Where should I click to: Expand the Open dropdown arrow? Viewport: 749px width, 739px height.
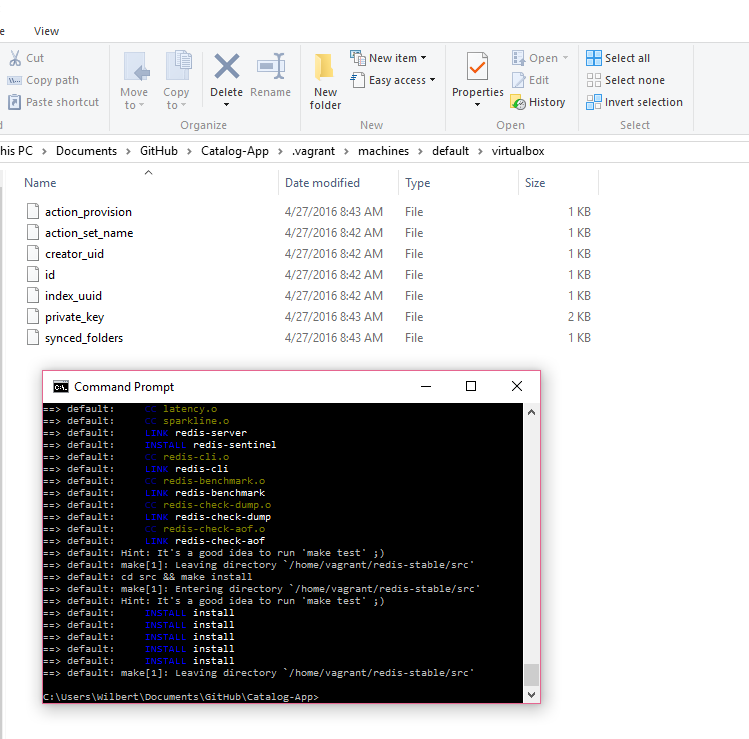pyautogui.click(x=566, y=58)
